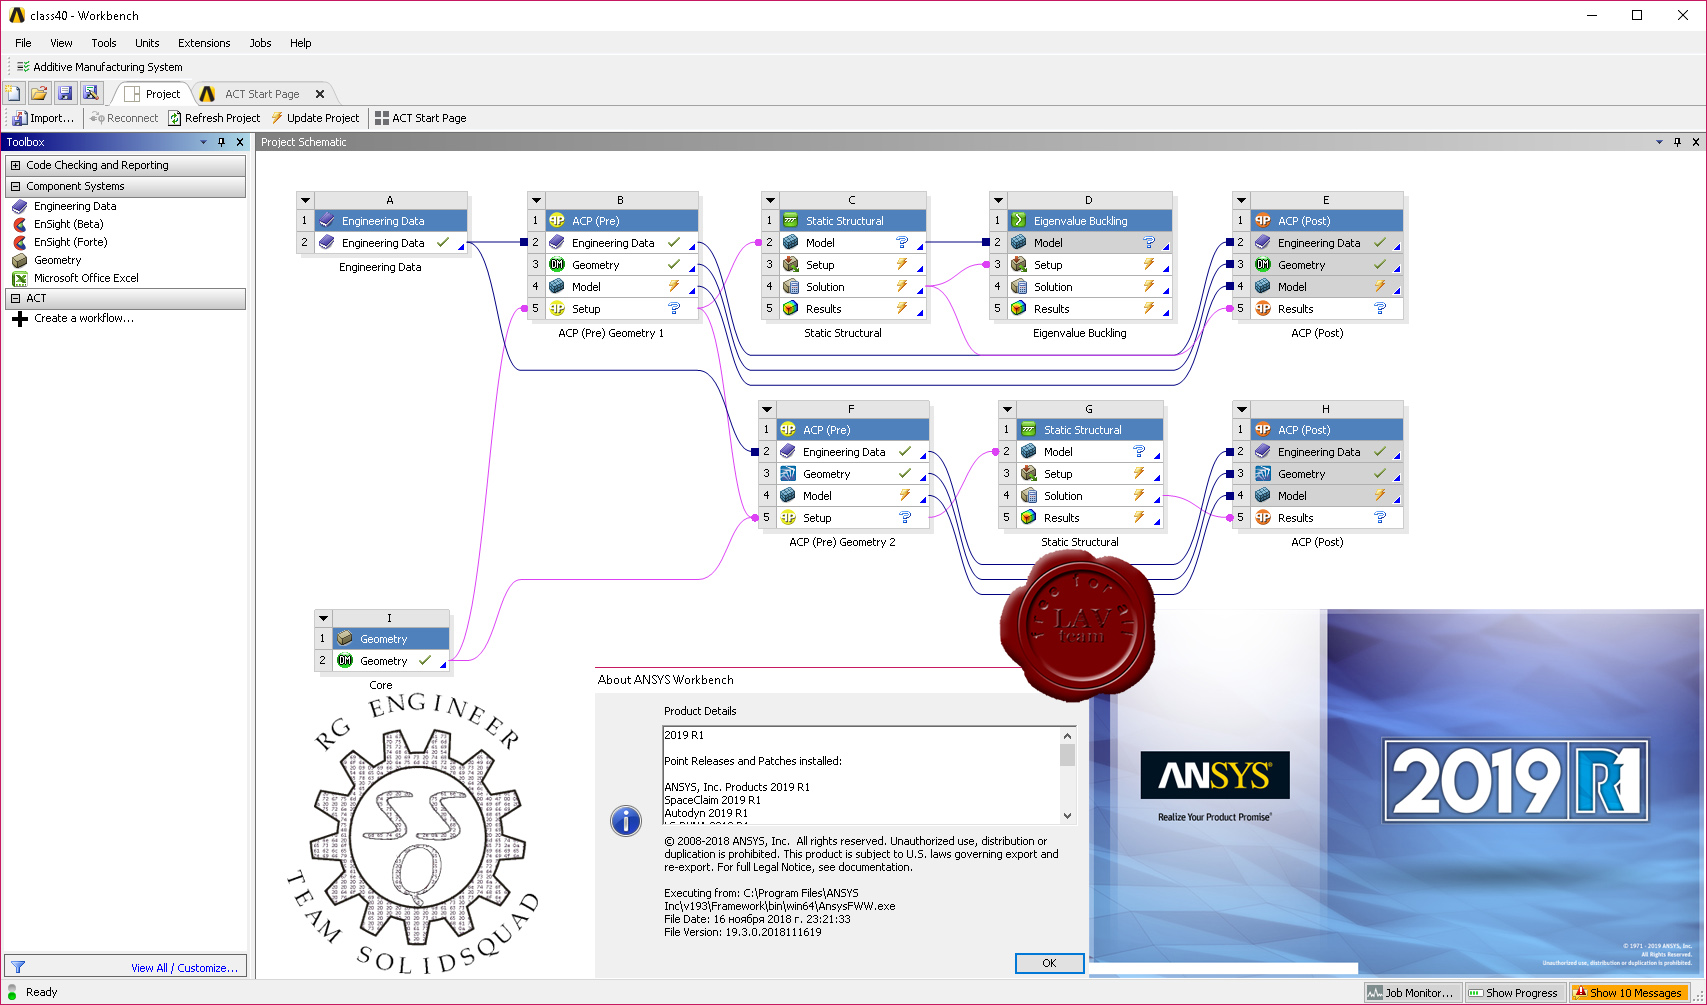Pin the Toolbox panel
The width and height of the screenshot is (1707, 1005).
tap(222, 142)
